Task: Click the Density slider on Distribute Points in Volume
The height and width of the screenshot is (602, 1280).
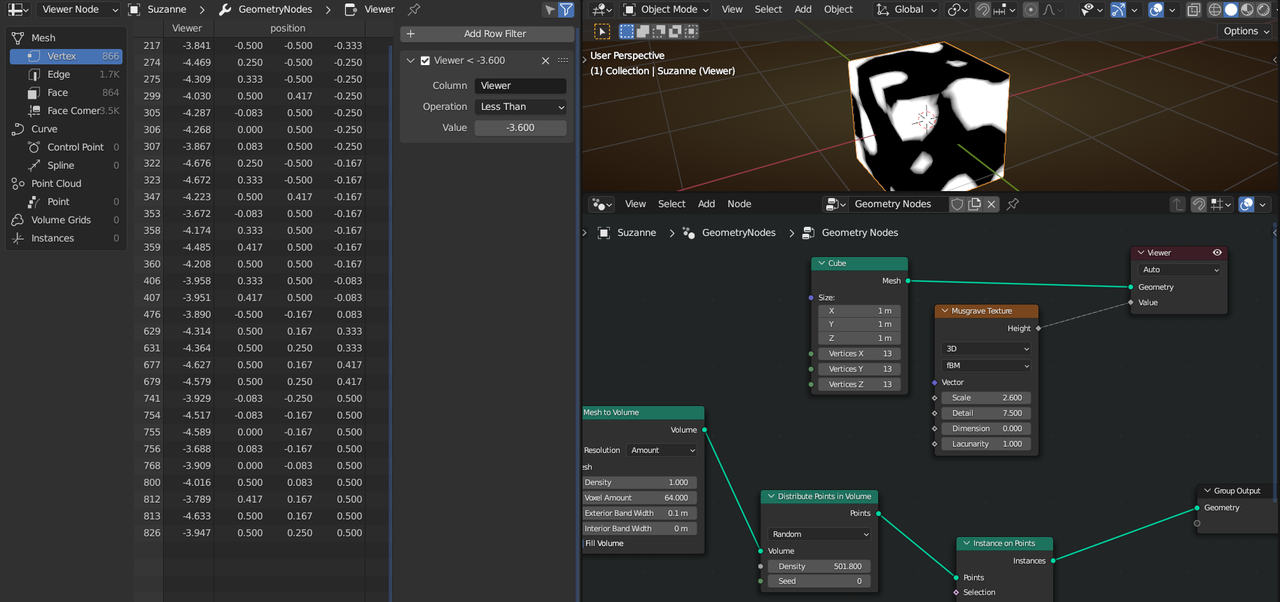Action: [x=817, y=566]
